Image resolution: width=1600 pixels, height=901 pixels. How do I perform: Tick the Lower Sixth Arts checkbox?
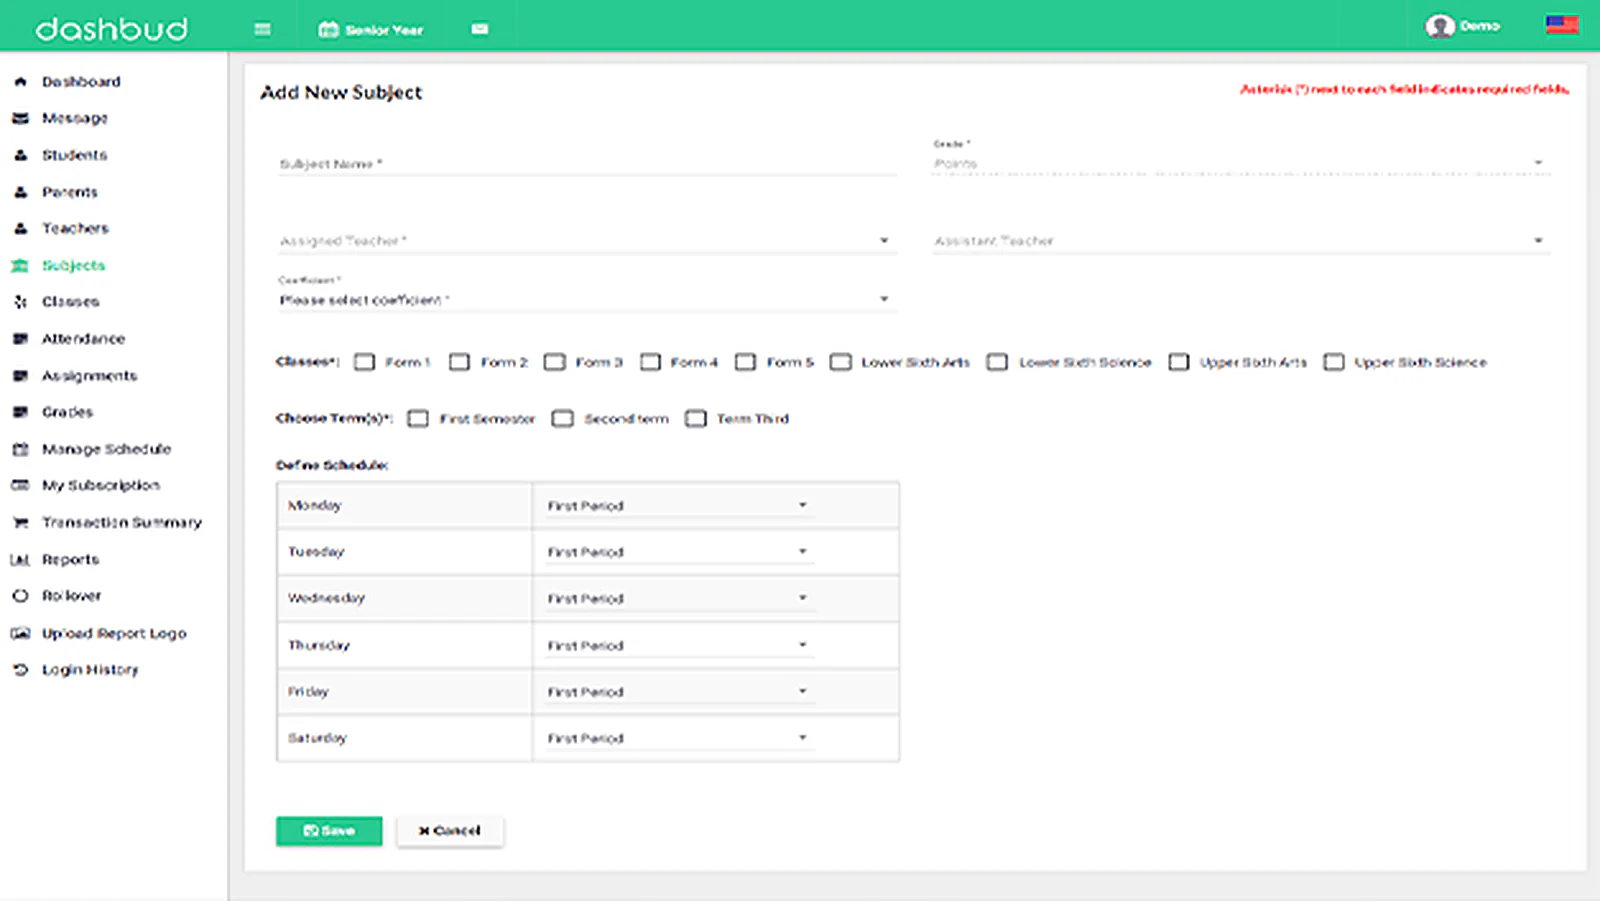click(x=841, y=362)
